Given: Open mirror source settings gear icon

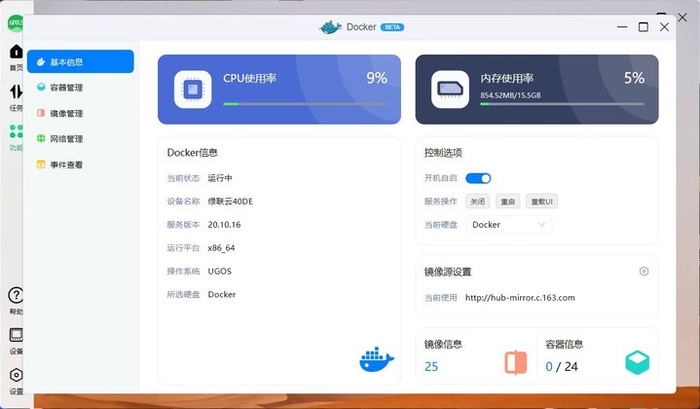Looking at the screenshot, I should pyautogui.click(x=644, y=271).
